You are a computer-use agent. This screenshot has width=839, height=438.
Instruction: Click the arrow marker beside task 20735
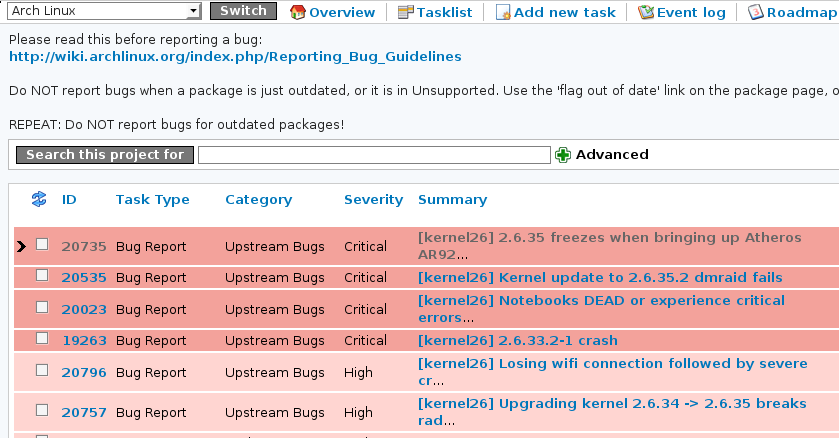(x=21, y=246)
